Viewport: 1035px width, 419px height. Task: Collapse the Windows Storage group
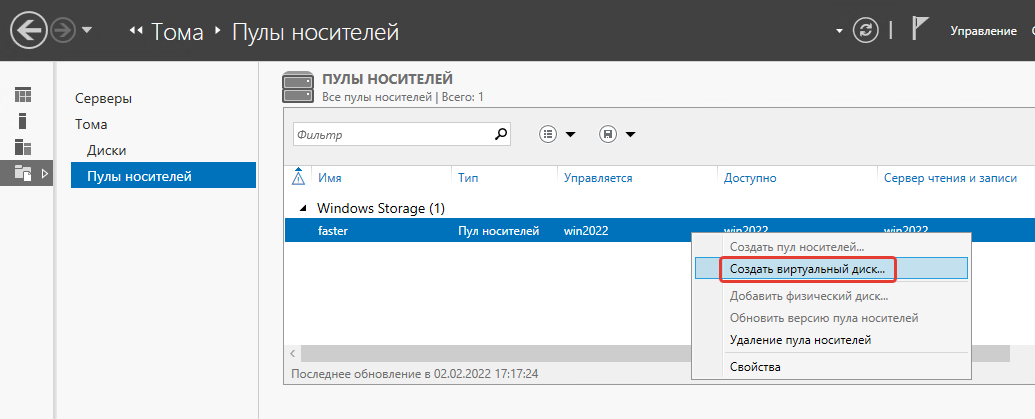click(303, 208)
